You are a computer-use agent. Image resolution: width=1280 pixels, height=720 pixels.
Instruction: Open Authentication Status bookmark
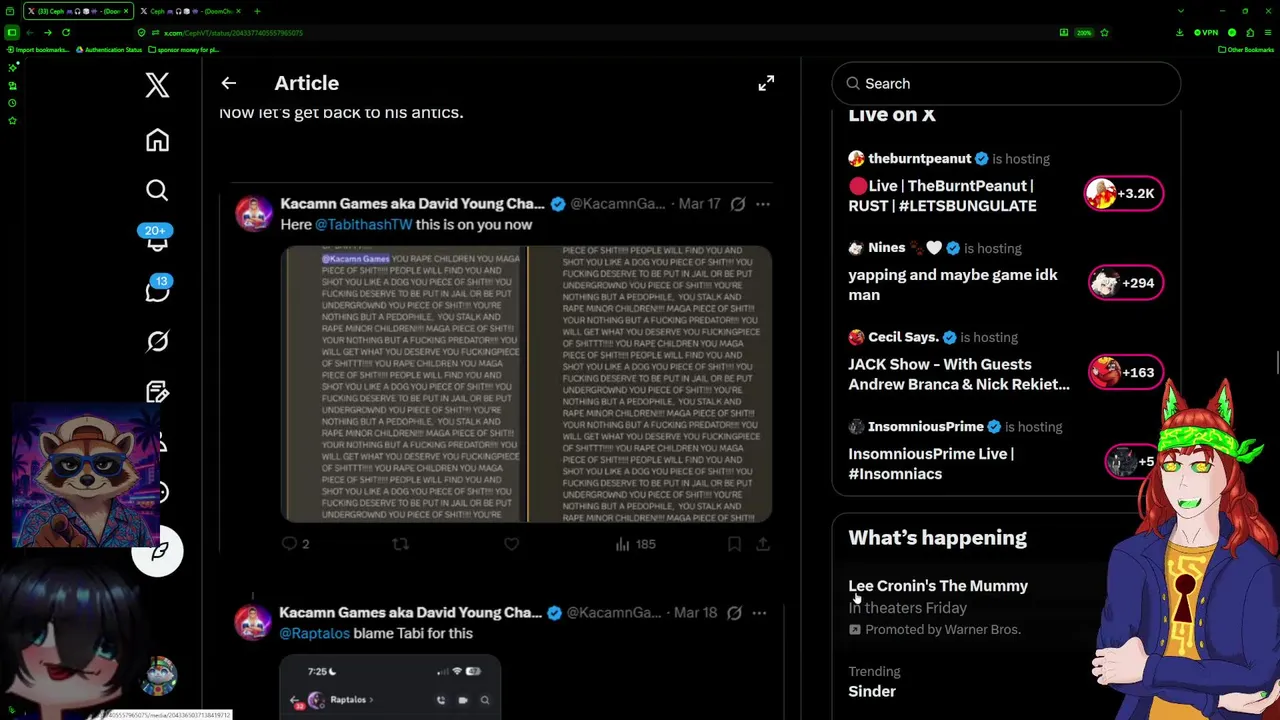click(109, 49)
